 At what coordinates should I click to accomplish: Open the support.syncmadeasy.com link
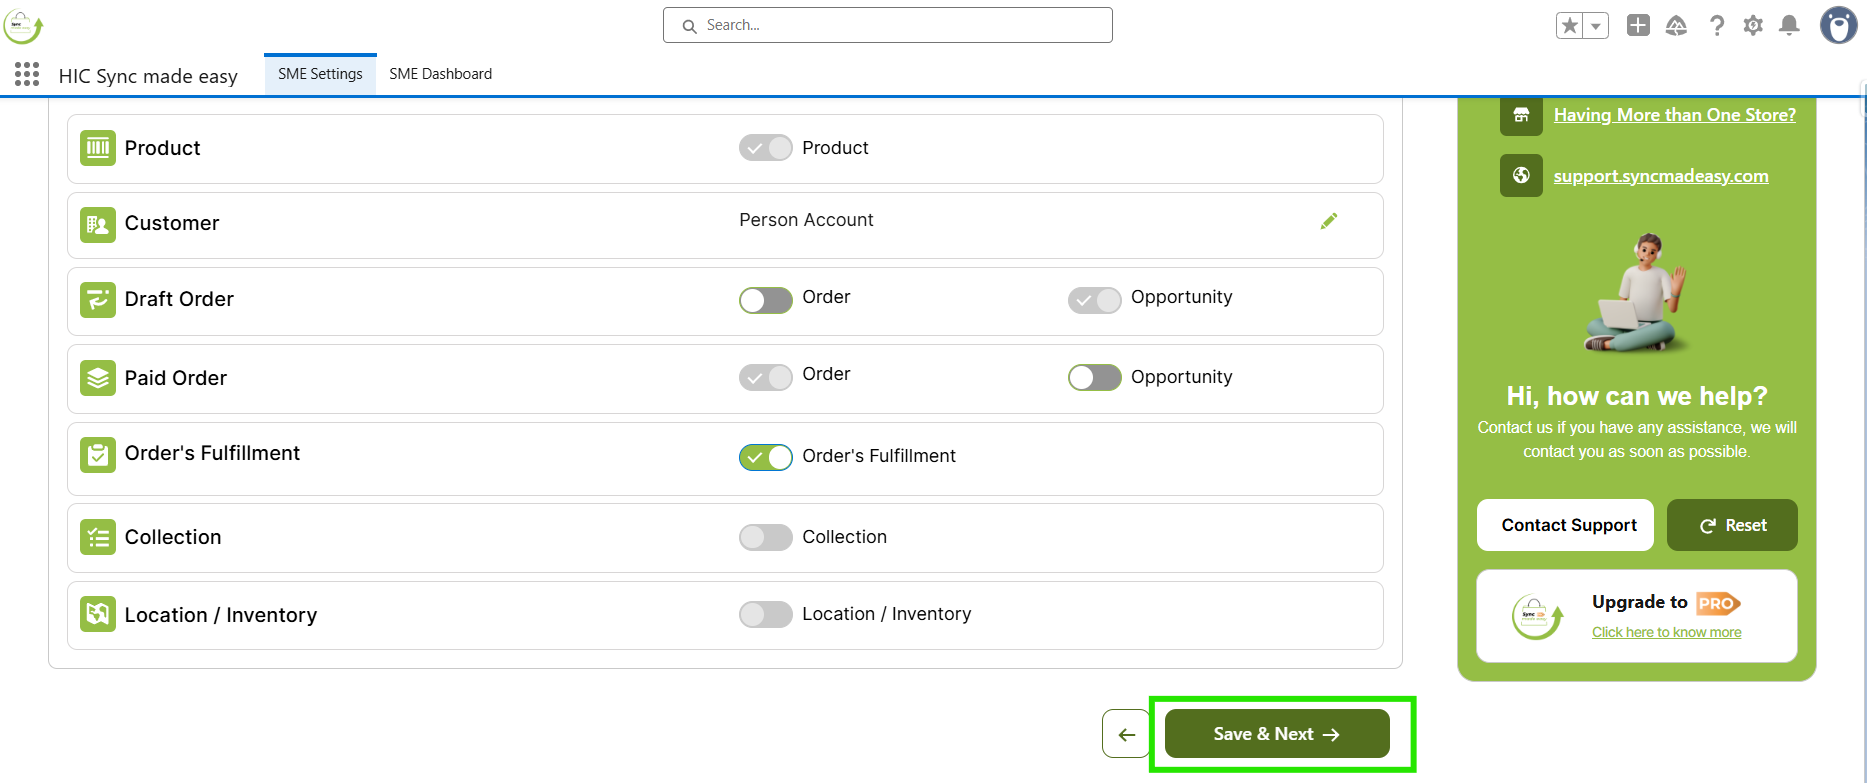1660,176
